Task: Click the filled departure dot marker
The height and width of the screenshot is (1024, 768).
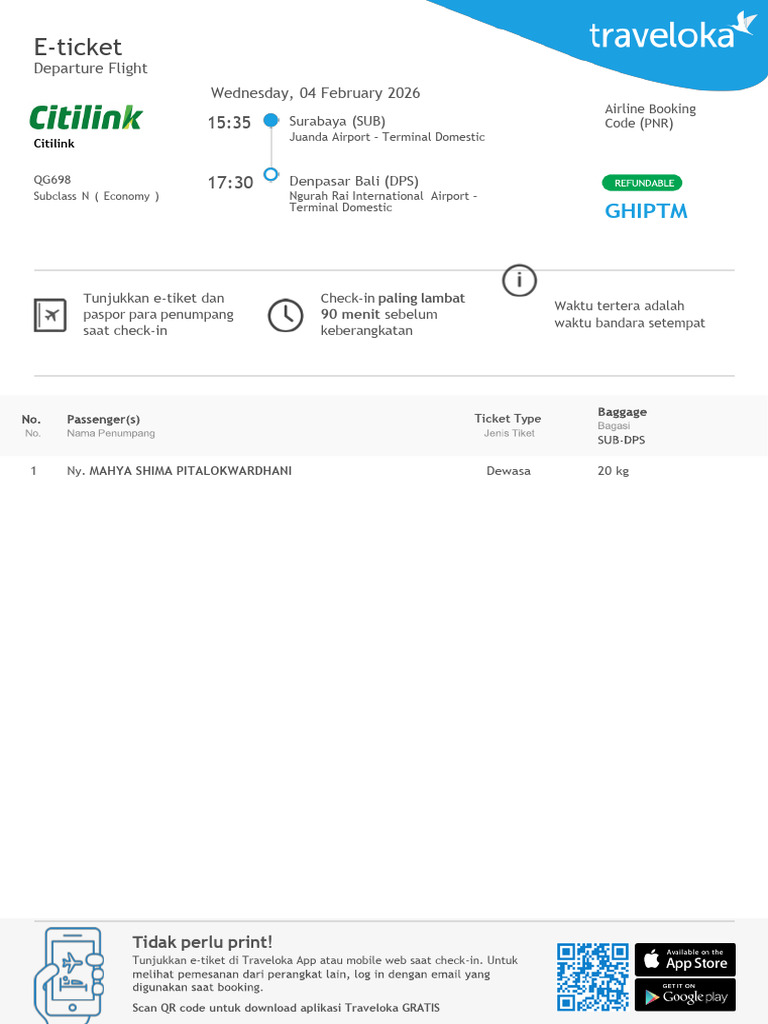Action: 271,121
